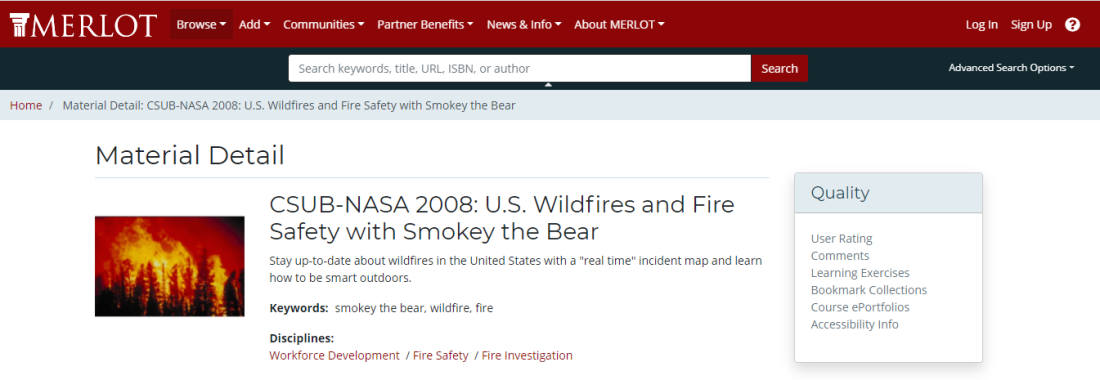The height and width of the screenshot is (380, 1100).
Task: Click the Sign Up link
Action: tap(1031, 25)
